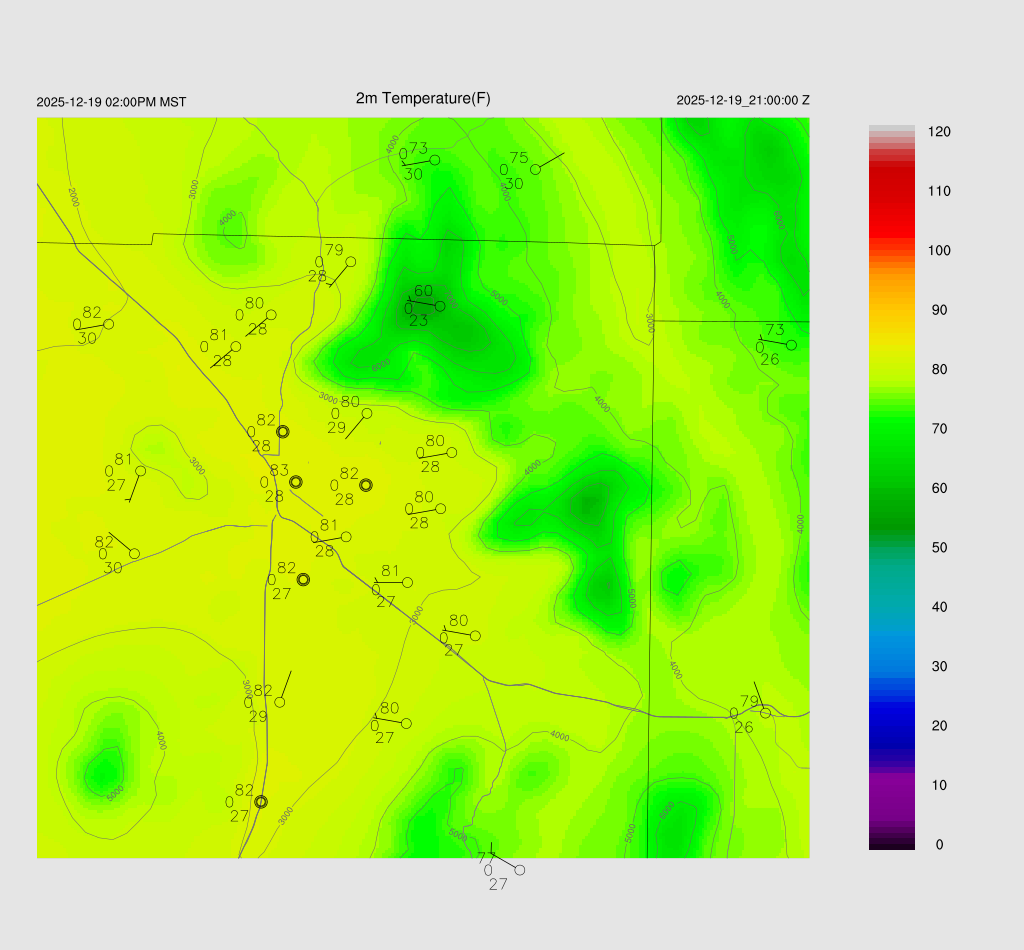Select the 21:00:00 Z timestamp text

click(743, 101)
